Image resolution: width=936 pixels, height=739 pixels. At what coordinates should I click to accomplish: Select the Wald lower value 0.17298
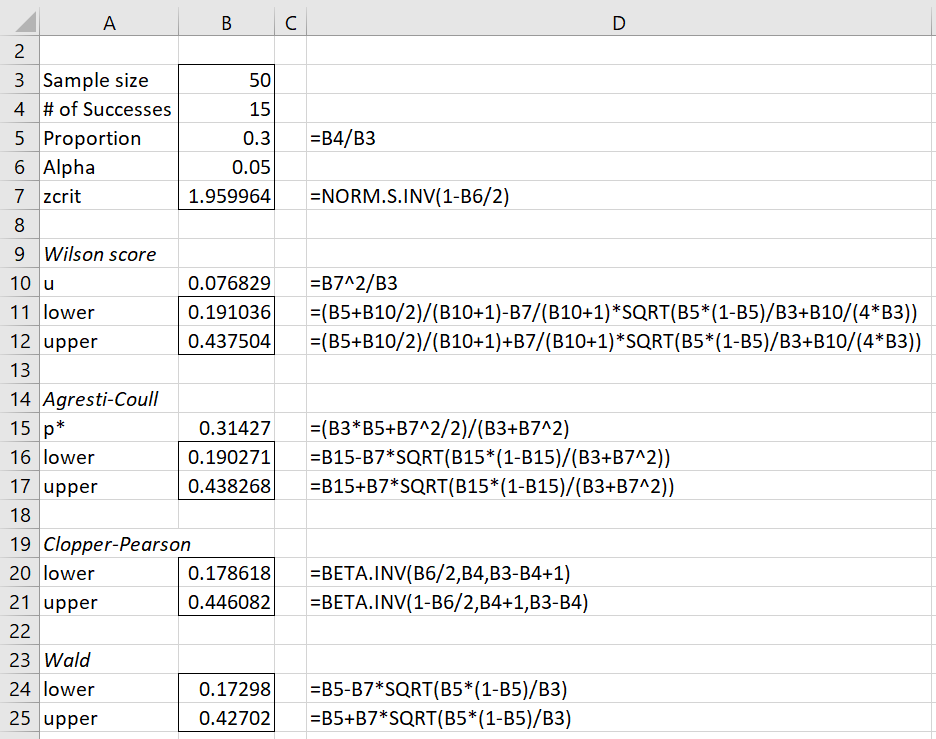226,689
